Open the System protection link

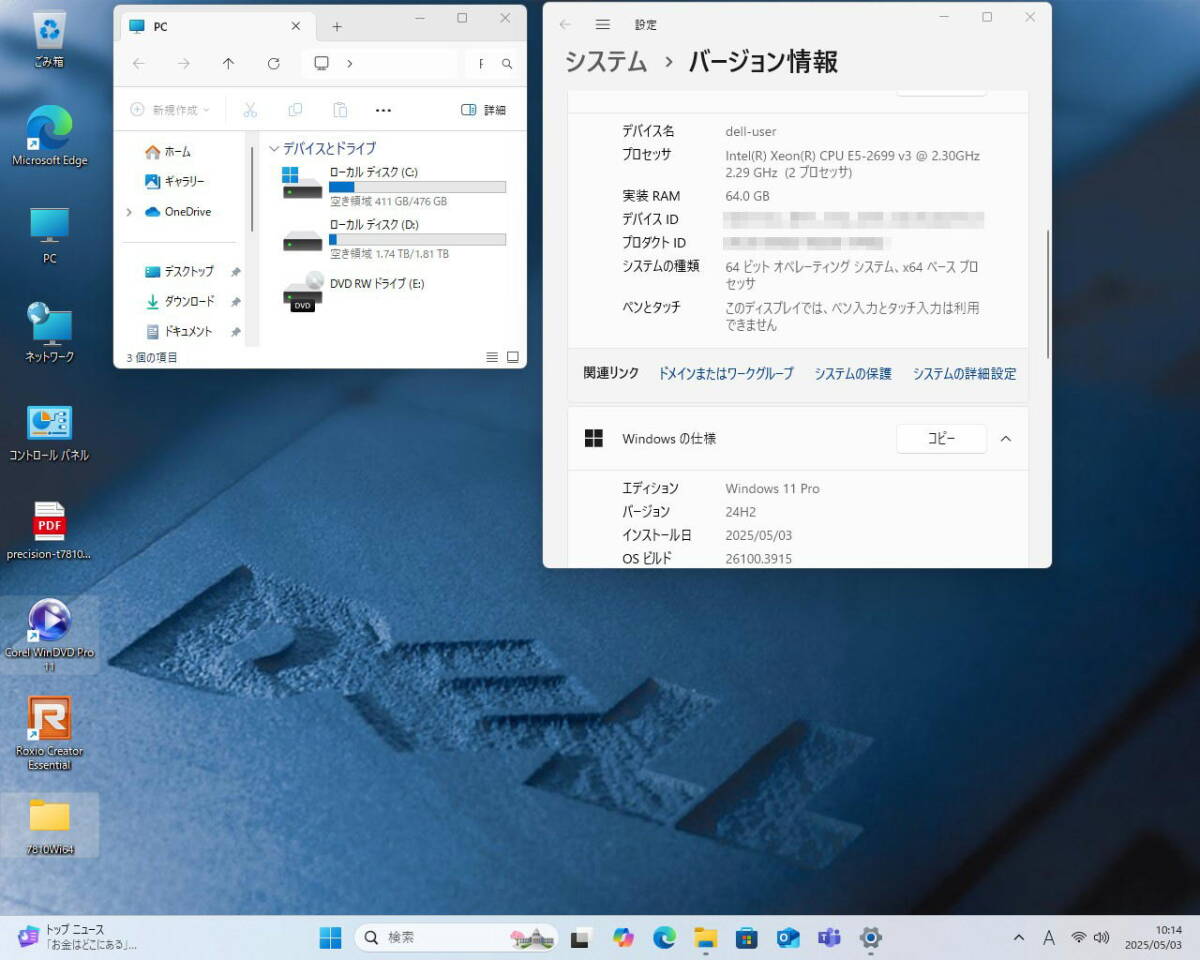click(x=852, y=374)
